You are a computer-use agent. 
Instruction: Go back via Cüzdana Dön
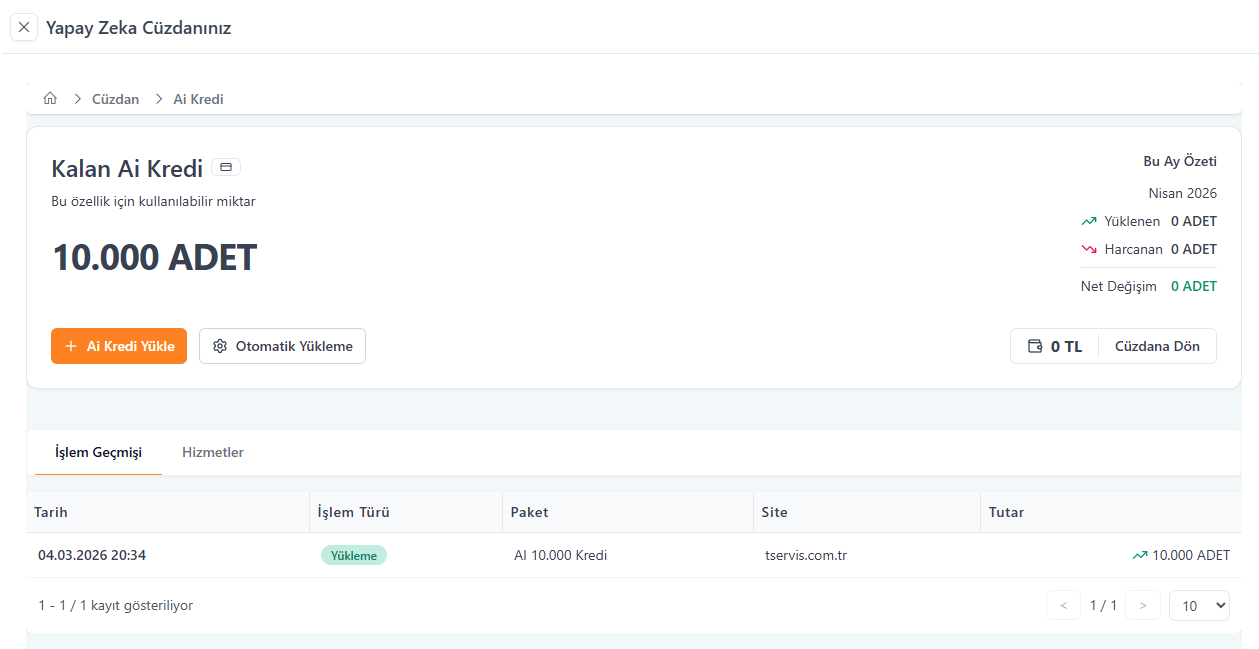click(1157, 346)
